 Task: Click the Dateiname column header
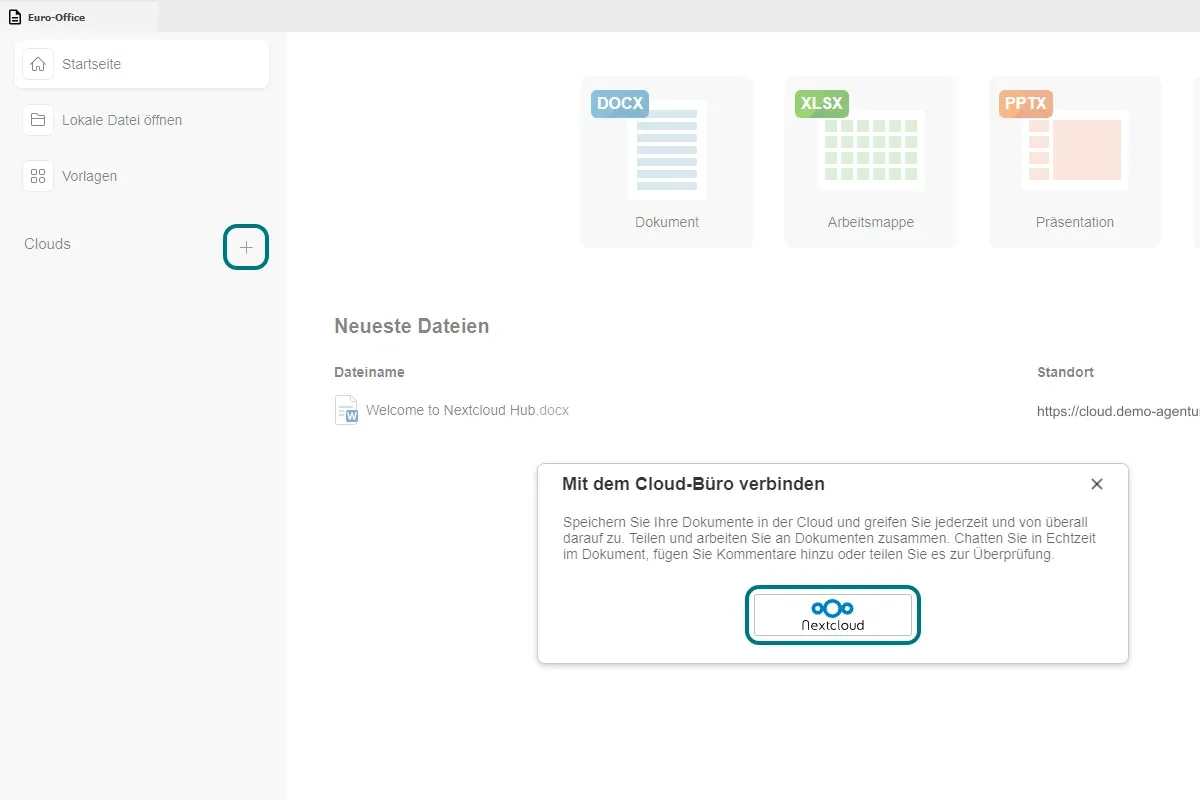tap(369, 372)
